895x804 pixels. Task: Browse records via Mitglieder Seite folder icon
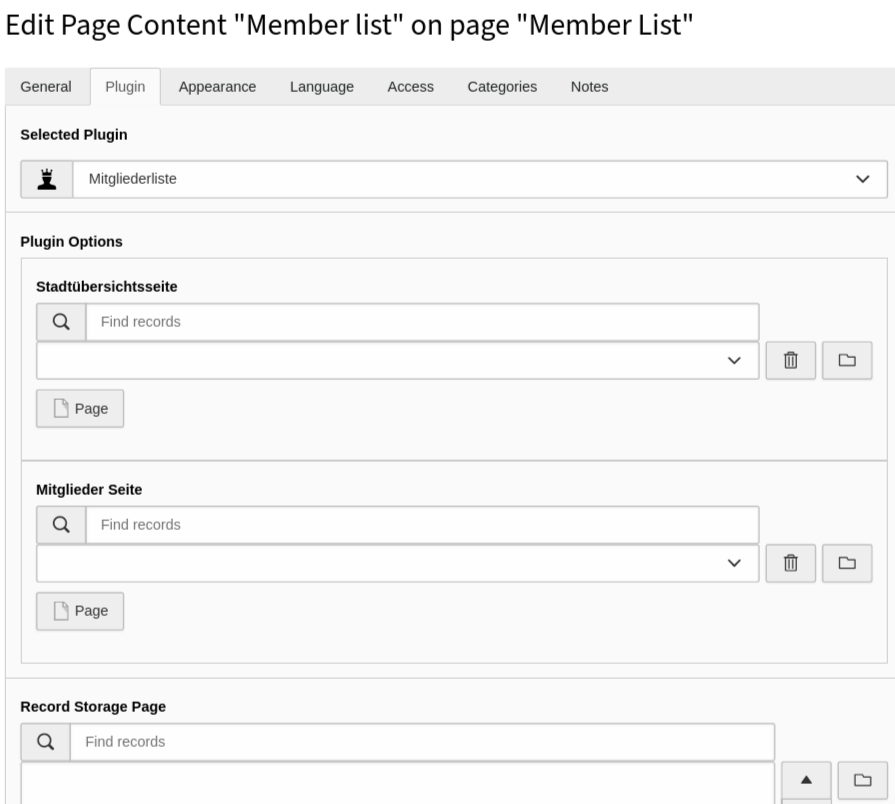click(x=847, y=563)
